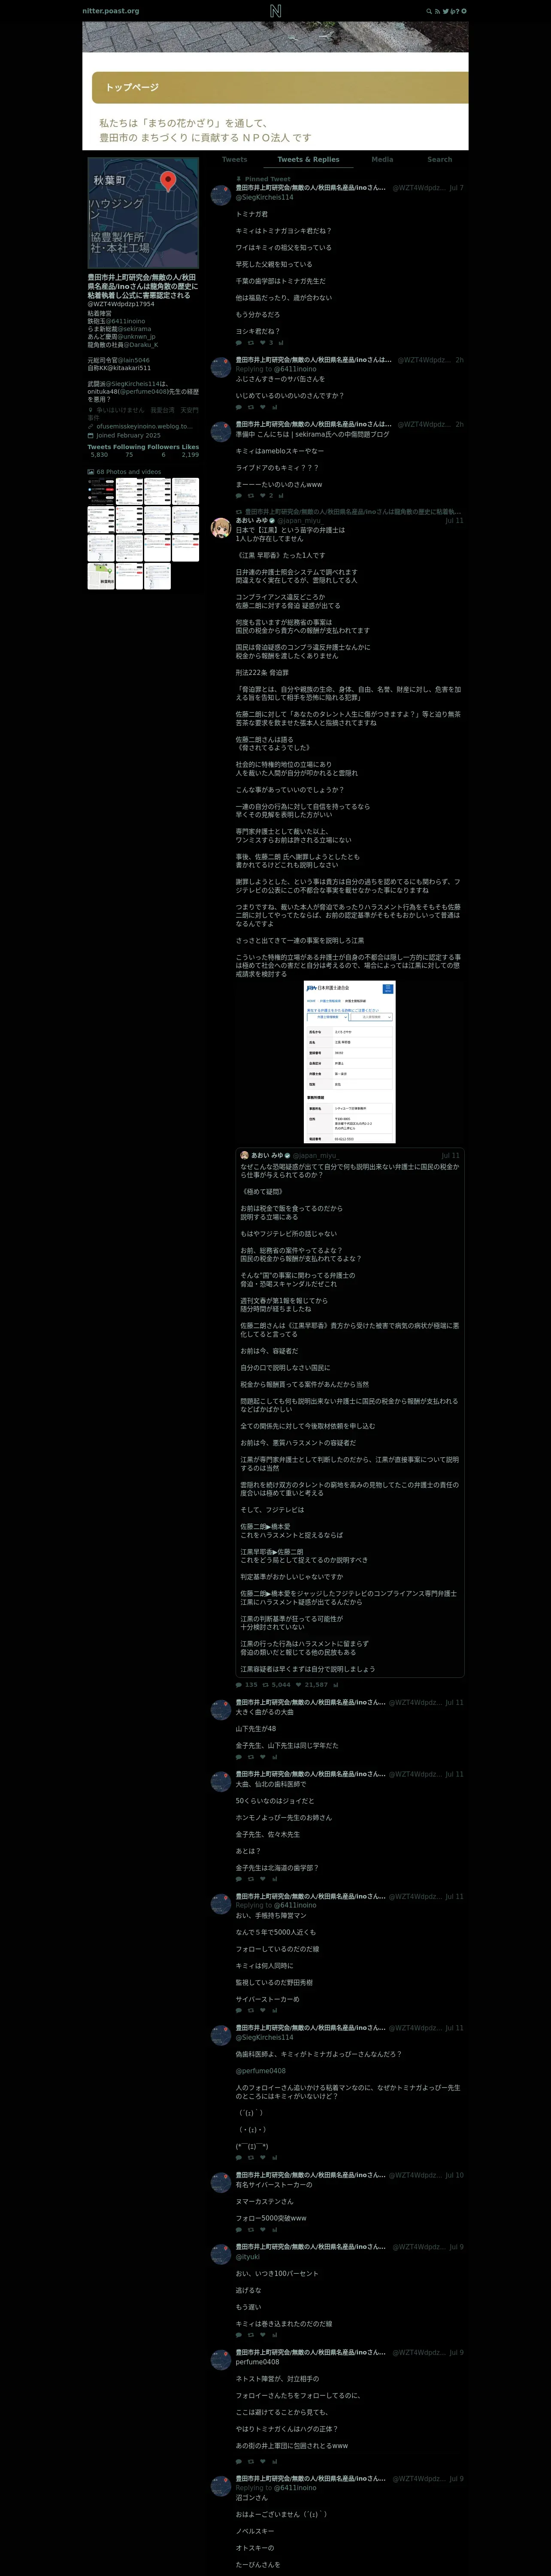Click reply icon under 'いじめているのいのいのさんですか？' tweet
Image resolution: width=551 pixels, height=2576 pixels.
tap(238, 407)
